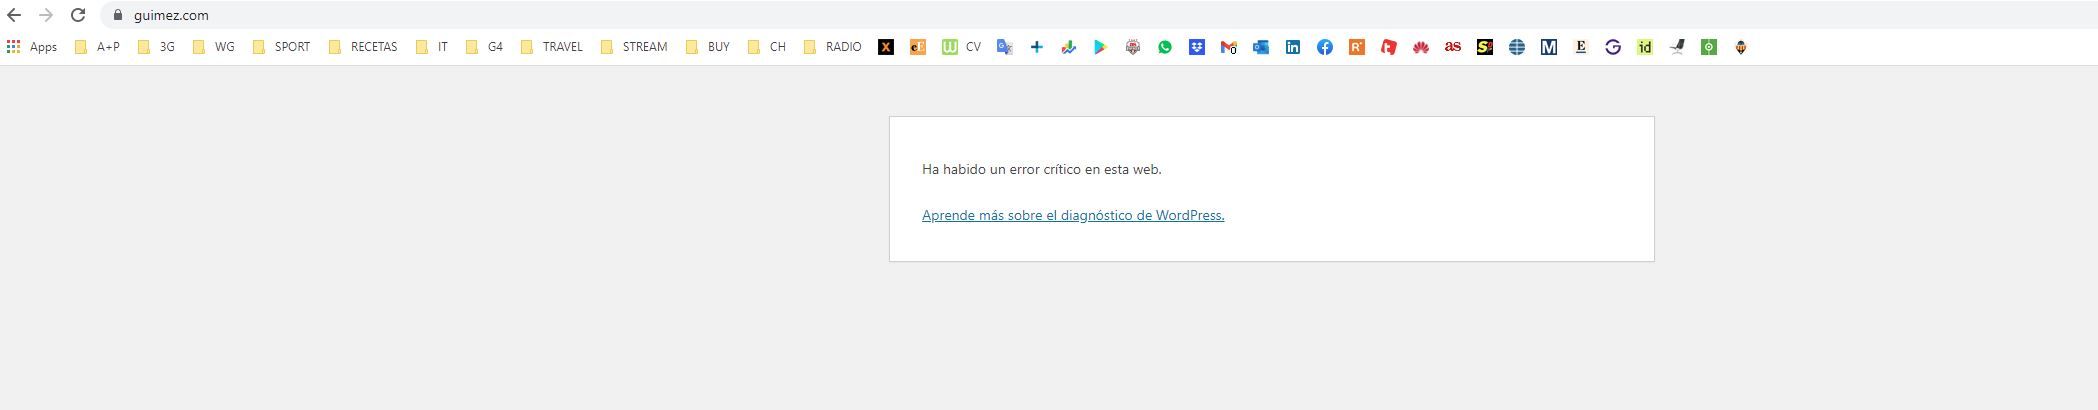Open the G4 bookmarks folder
Viewport: 2098px width, 410px height.
pyautogui.click(x=484, y=47)
